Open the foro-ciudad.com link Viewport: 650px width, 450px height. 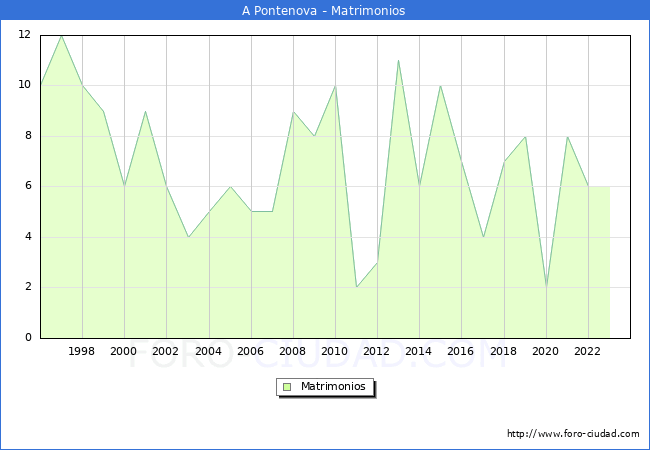(x=573, y=434)
